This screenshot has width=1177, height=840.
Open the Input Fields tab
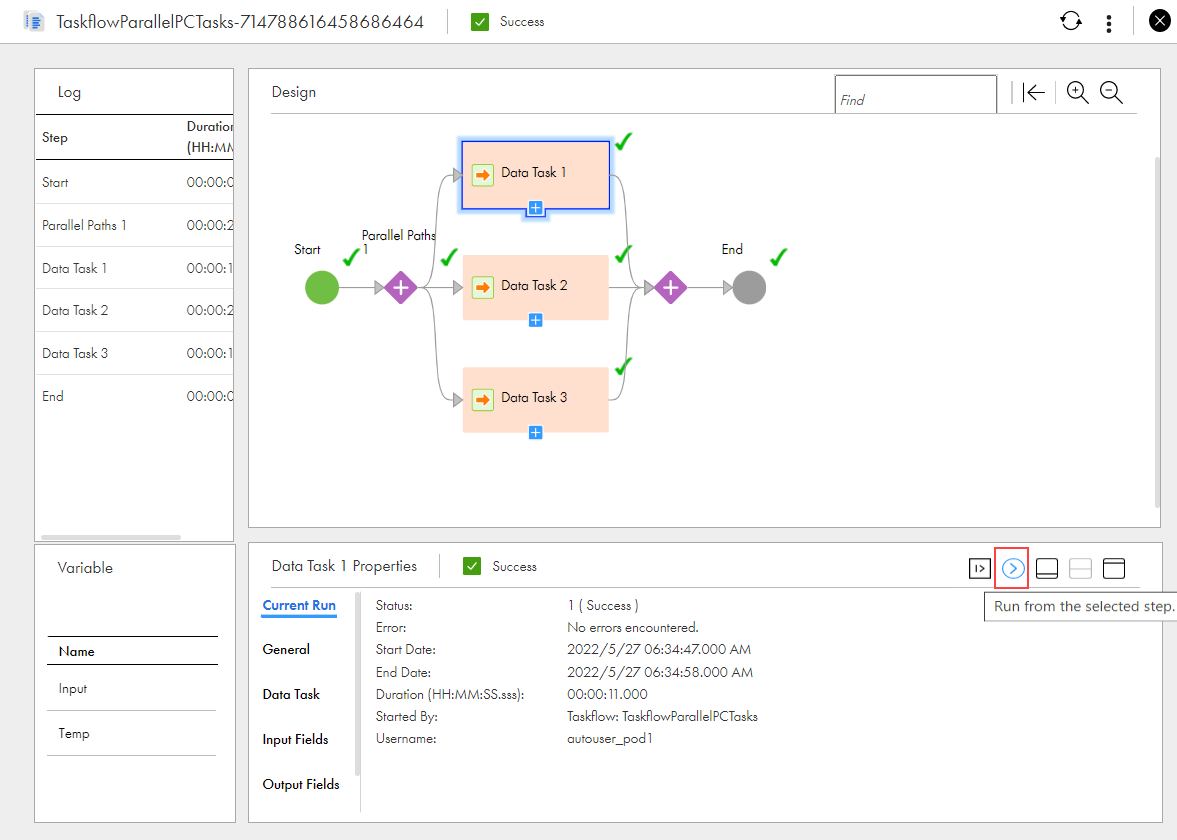click(295, 739)
